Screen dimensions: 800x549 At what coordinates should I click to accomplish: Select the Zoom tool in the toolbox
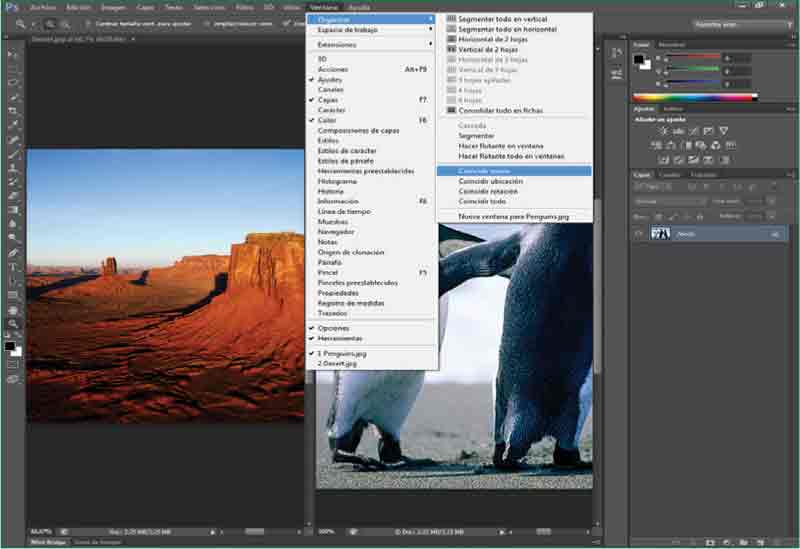[x=13, y=324]
